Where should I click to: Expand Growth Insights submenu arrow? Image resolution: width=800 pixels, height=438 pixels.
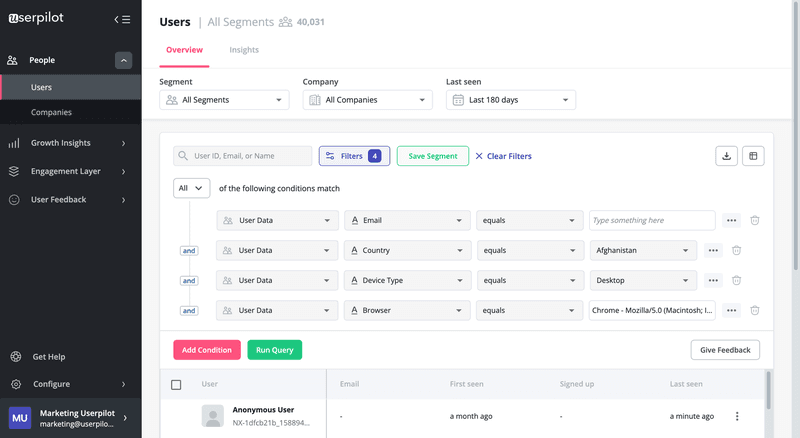coord(123,143)
